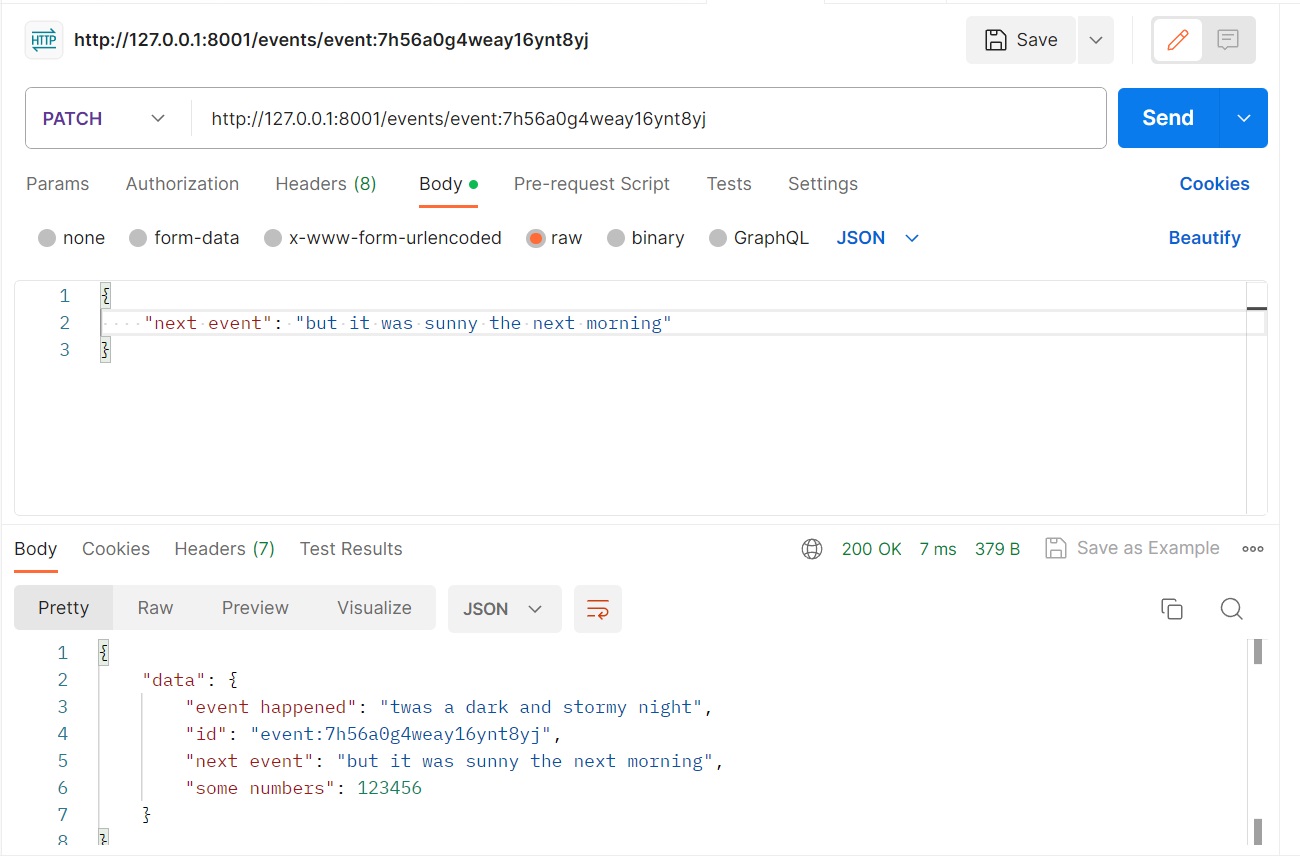Select the Visualize response view

(374, 608)
